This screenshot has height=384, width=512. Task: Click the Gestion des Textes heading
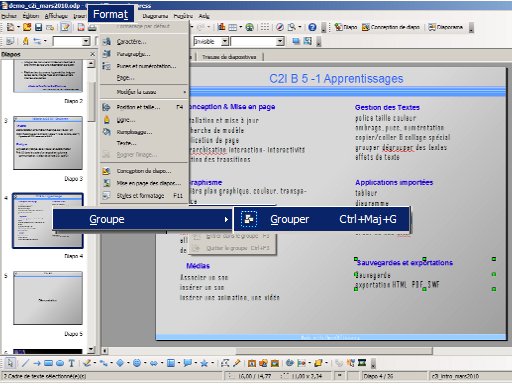pyautogui.click(x=387, y=107)
